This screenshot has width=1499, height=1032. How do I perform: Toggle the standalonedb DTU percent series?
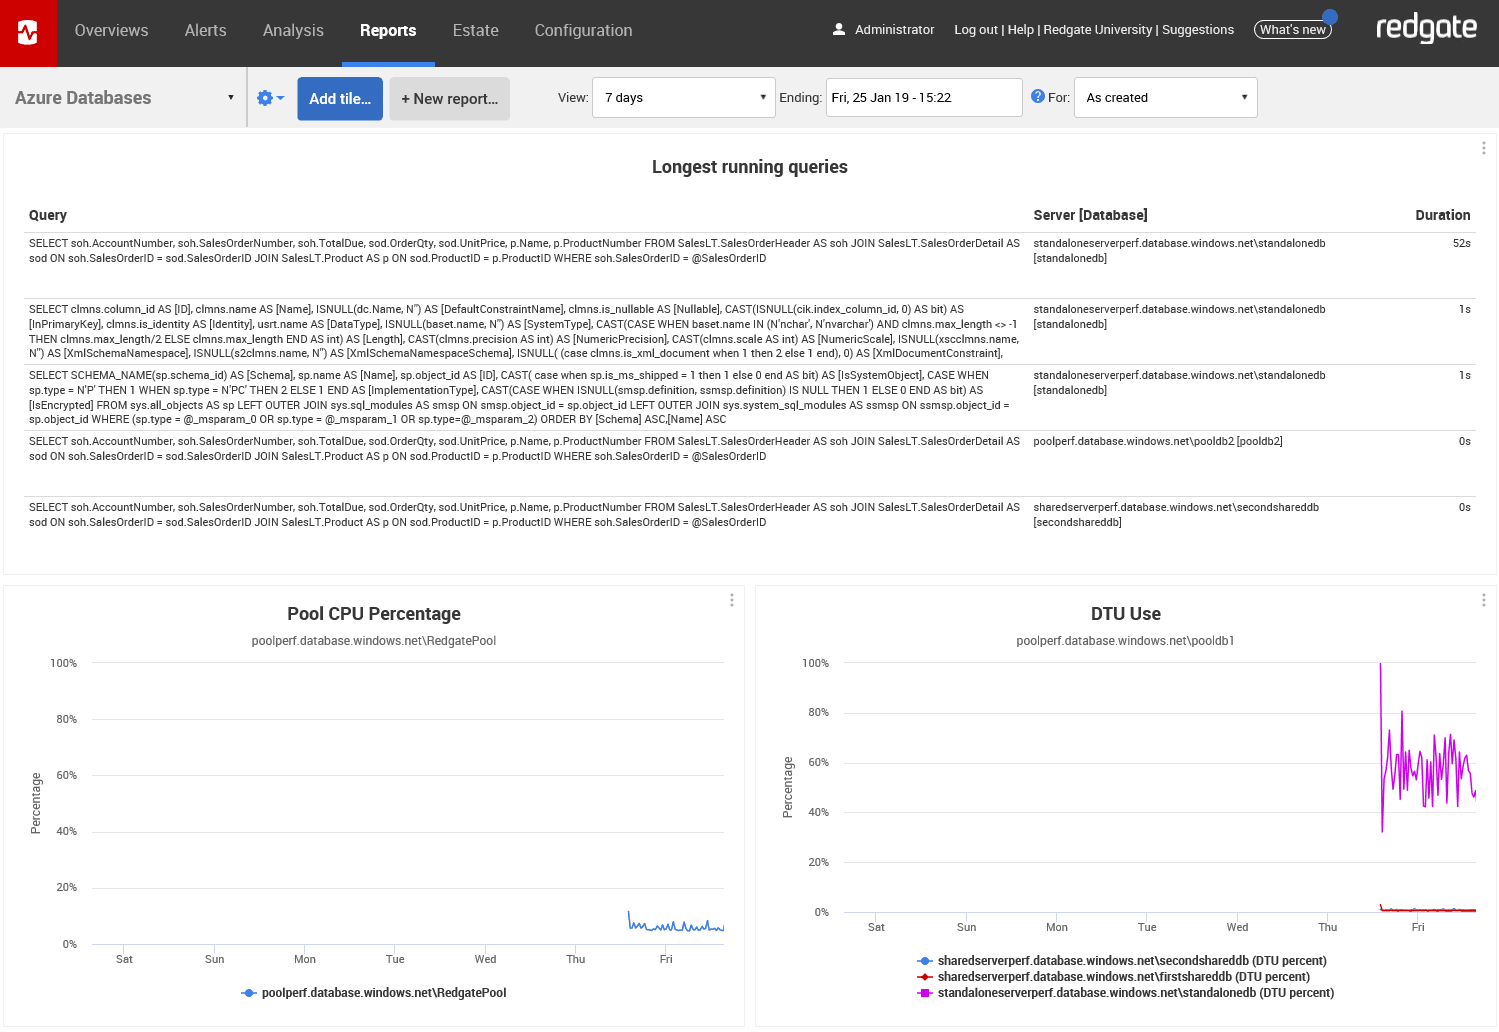(x=1135, y=993)
